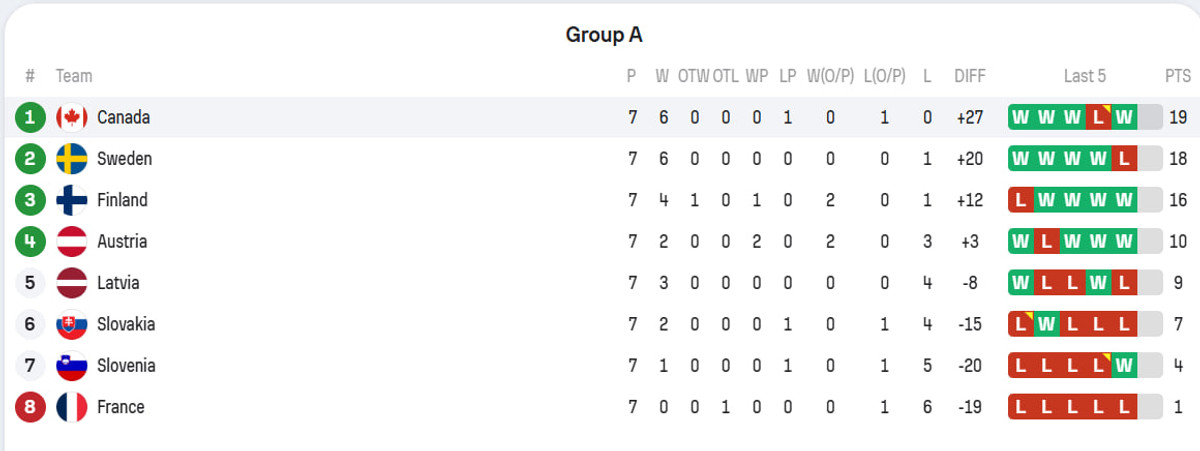Click the Sweden flag icon

coord(71,159)
